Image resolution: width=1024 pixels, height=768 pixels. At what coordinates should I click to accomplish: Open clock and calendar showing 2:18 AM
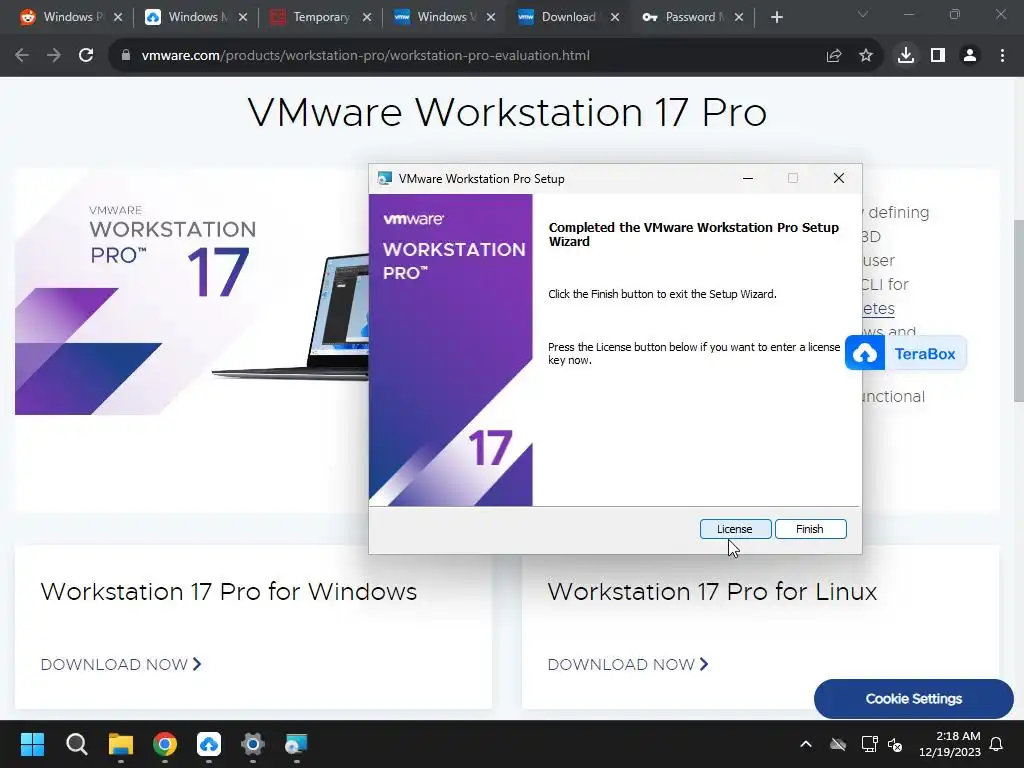tap(950, 744)
